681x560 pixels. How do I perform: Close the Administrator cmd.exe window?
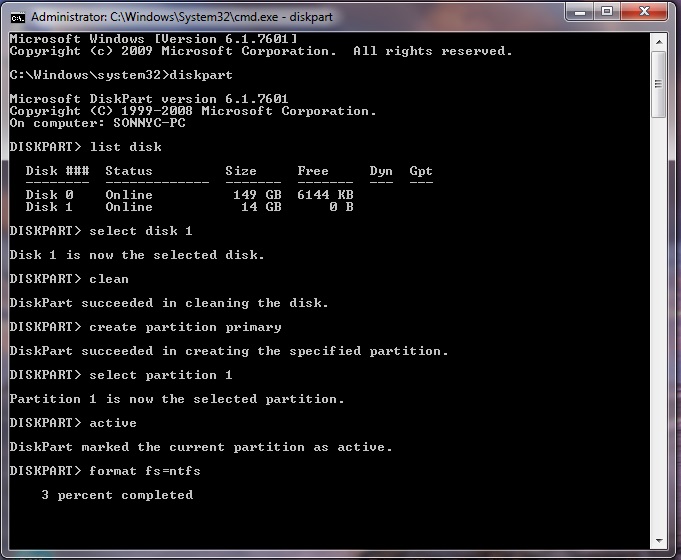click(x=645, y=12)
